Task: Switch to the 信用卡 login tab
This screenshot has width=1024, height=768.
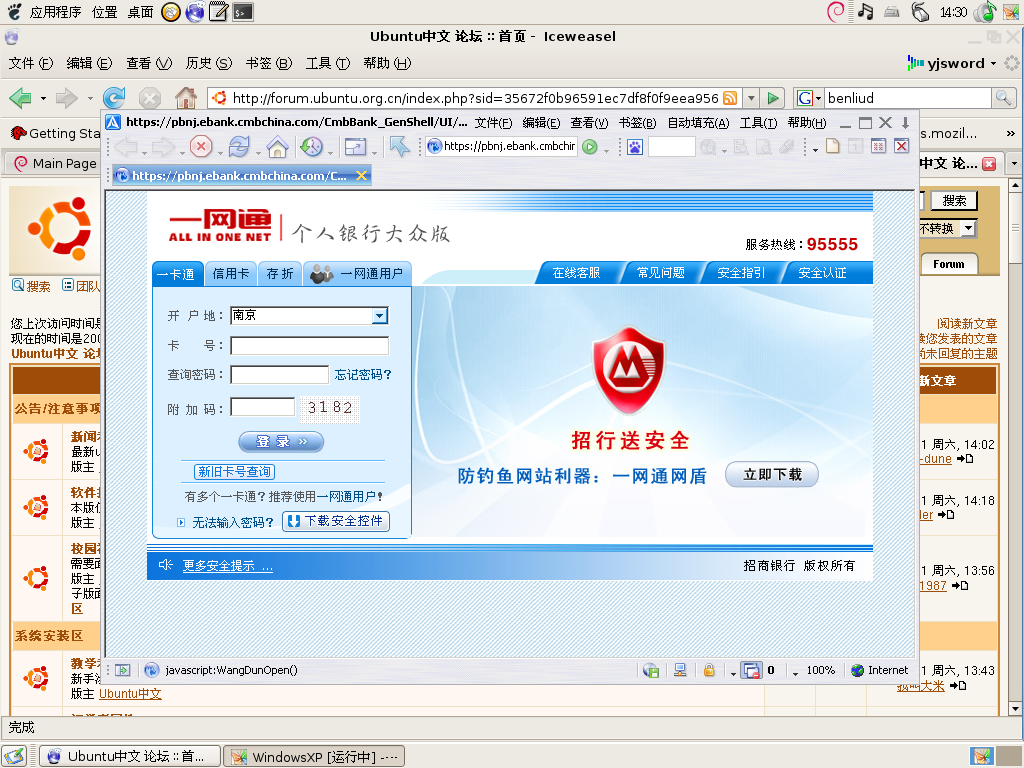Action: (x=231, y=274)
